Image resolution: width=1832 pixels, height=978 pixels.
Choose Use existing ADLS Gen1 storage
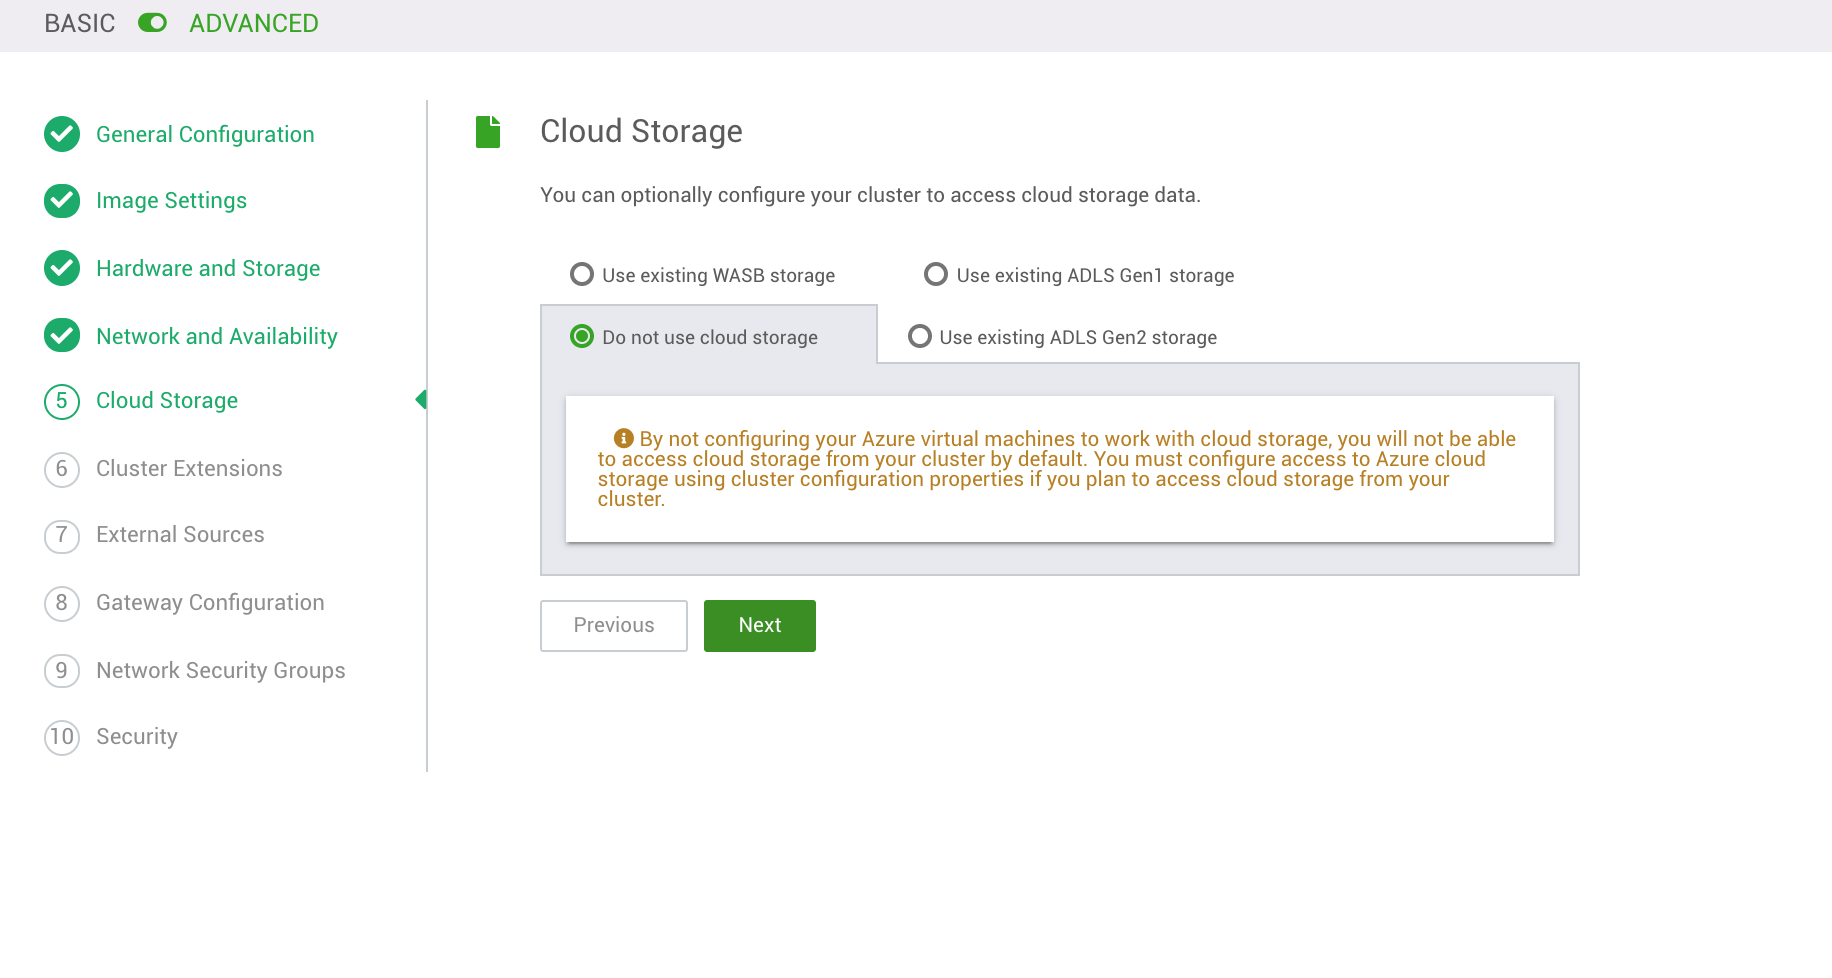pyautogui.click(x=936, y=274)
